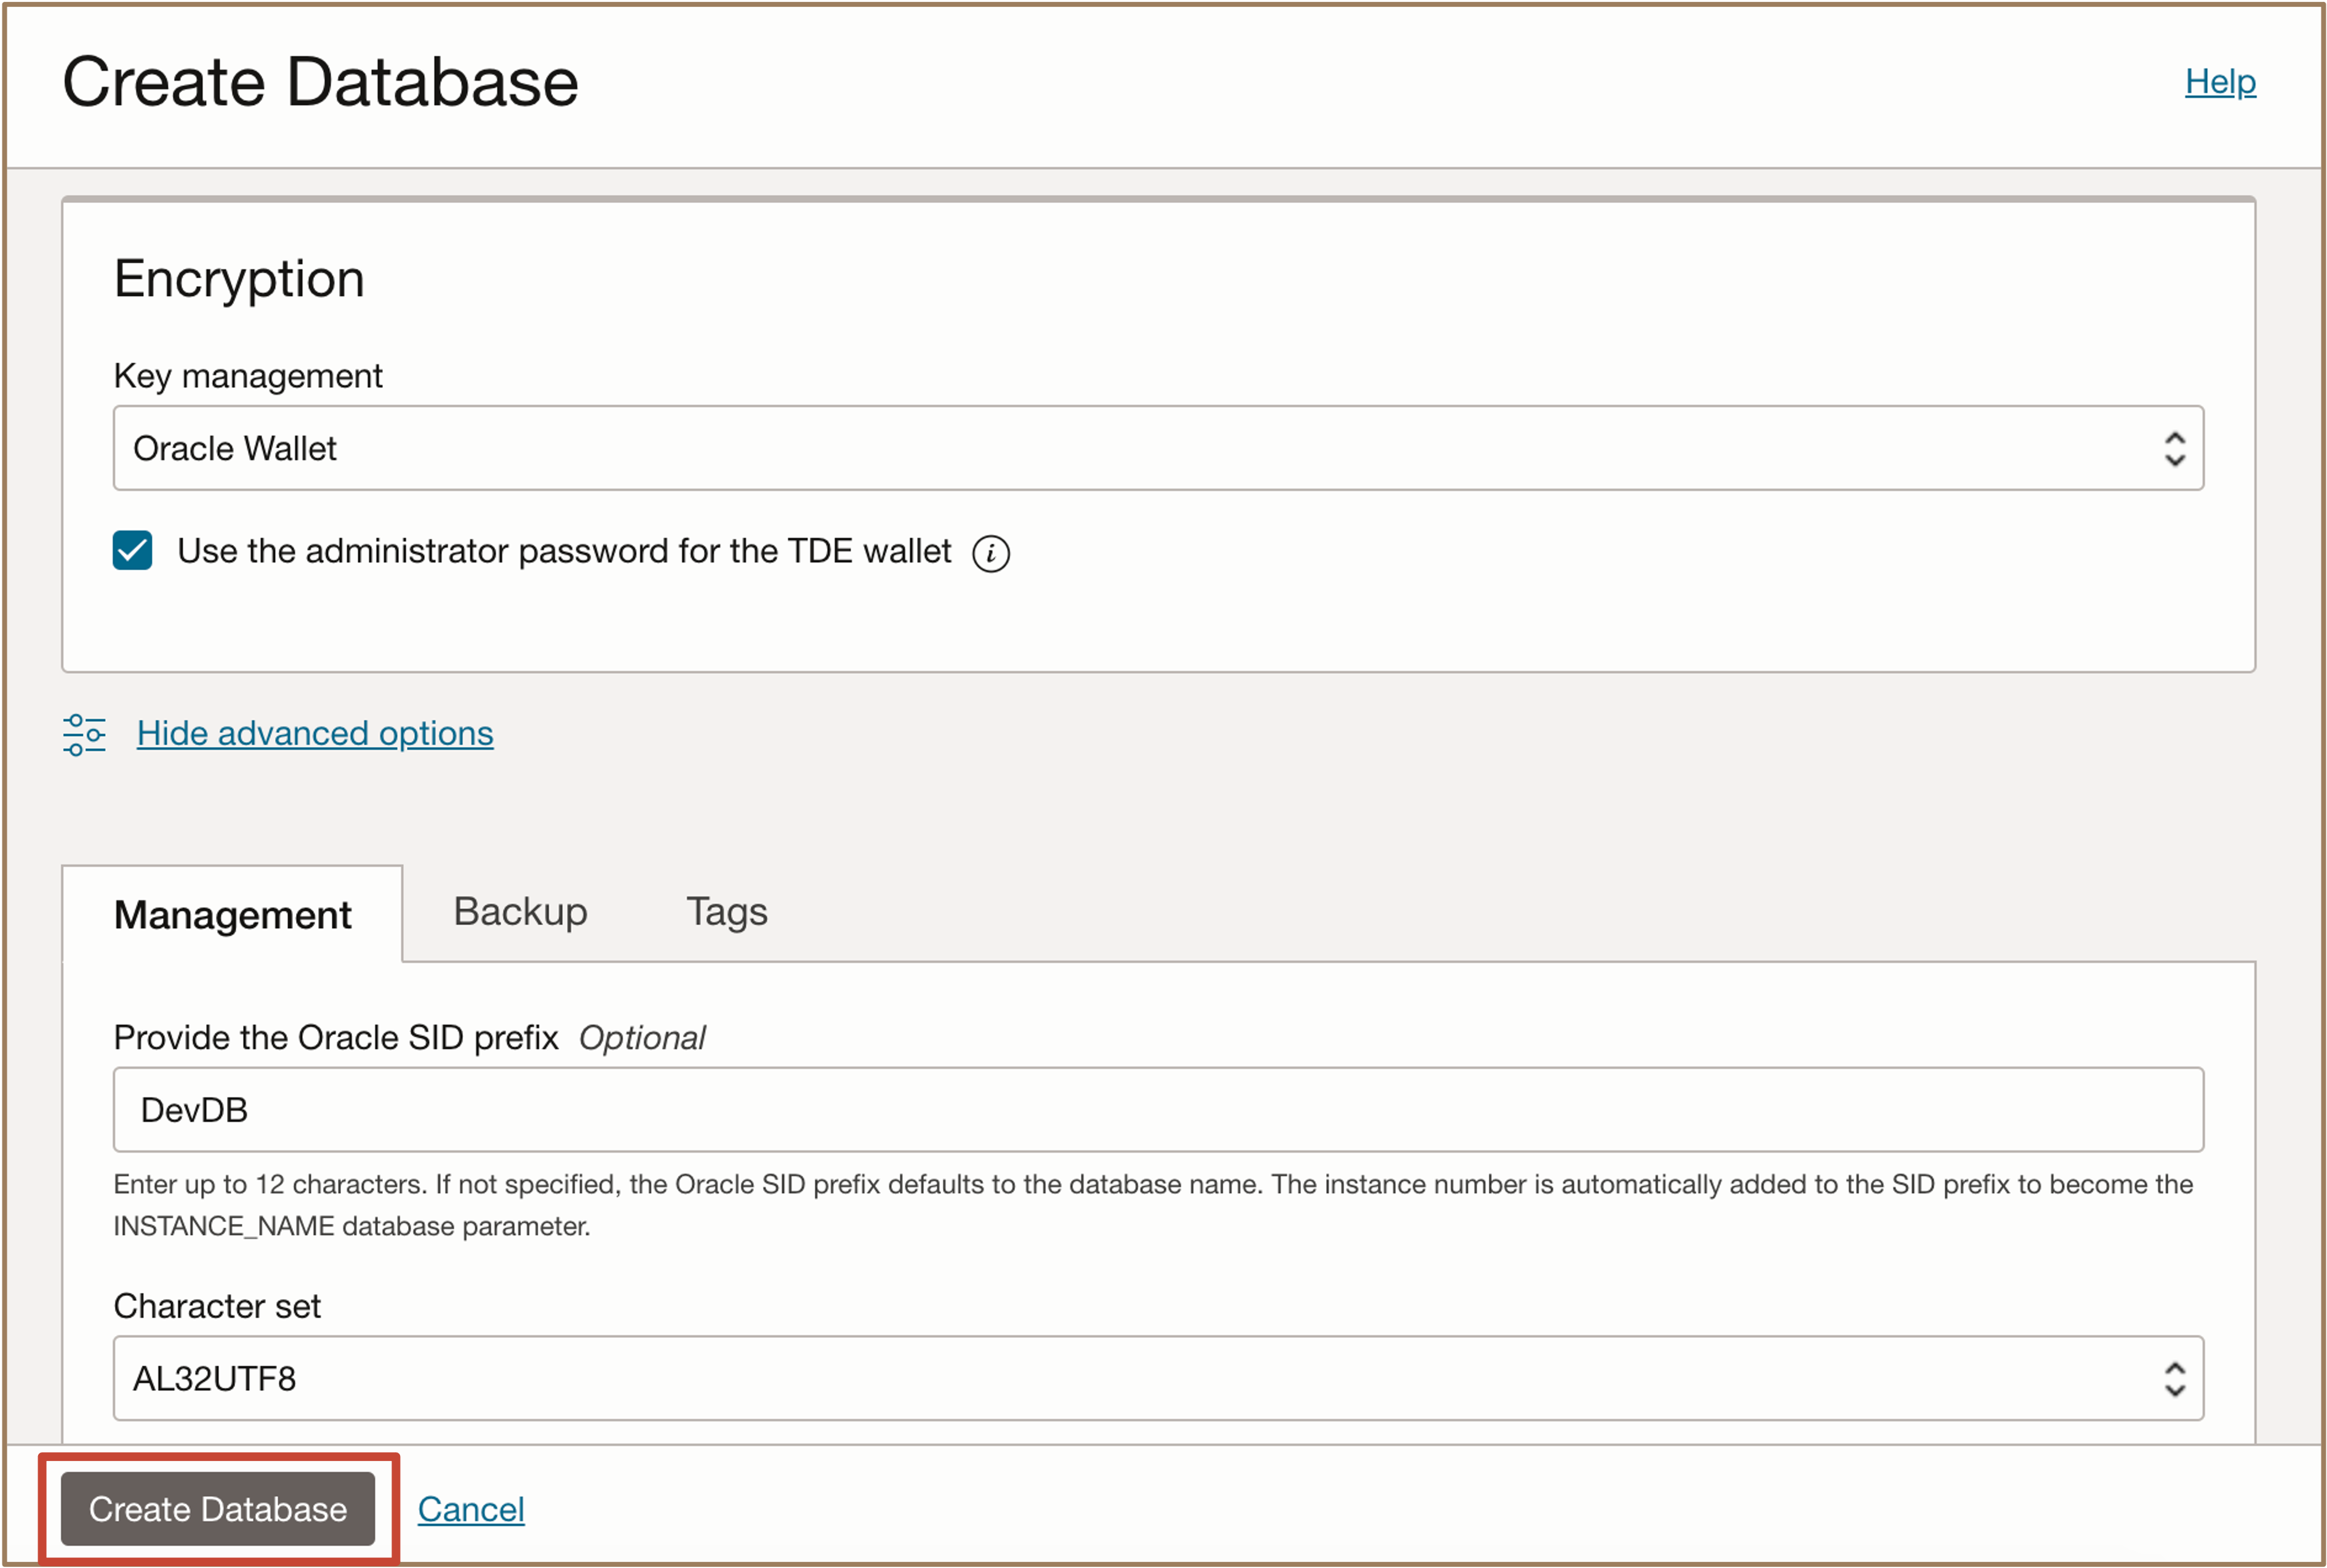Click the advanced options filter icon

(84, 734)
